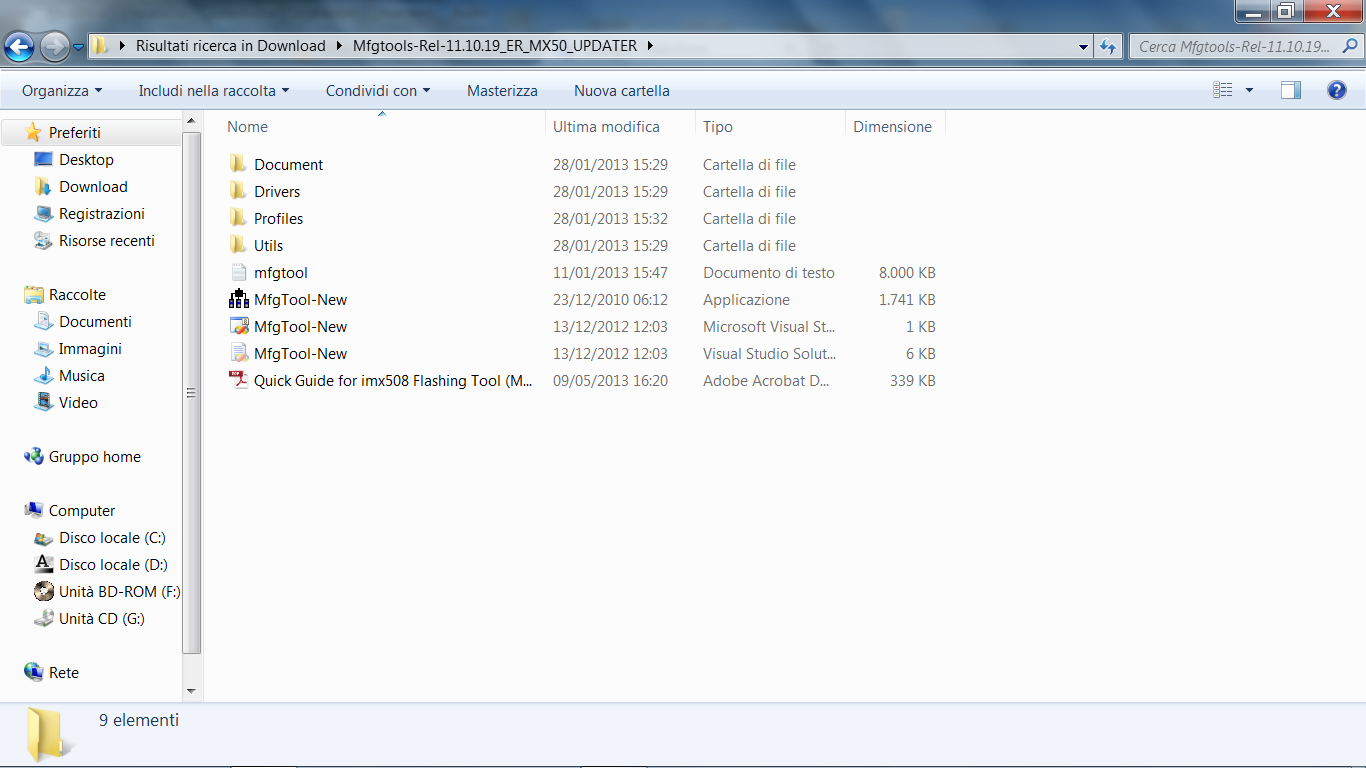Viewport: 1366px width, 768px height.
Task: Click Mfgtools-Rel-11.10.19_ER_MX50_UPDATER breadcrumb segment
Action: (495, 46)
